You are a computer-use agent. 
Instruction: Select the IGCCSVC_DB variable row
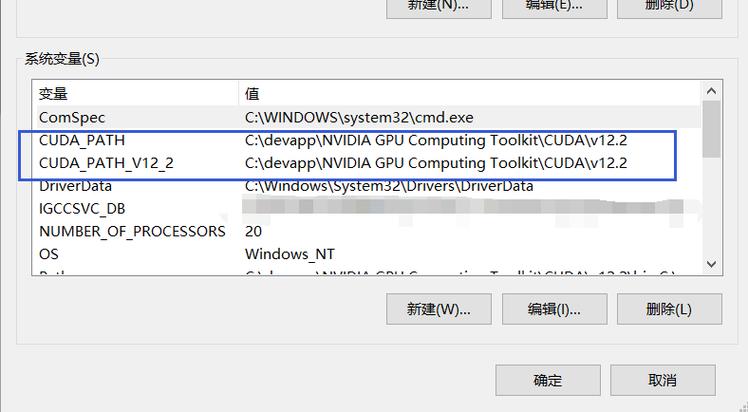pos(367,208)
